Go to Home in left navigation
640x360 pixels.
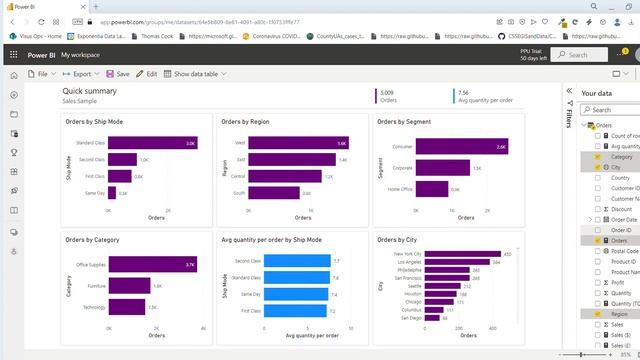(x=14, y=76)
